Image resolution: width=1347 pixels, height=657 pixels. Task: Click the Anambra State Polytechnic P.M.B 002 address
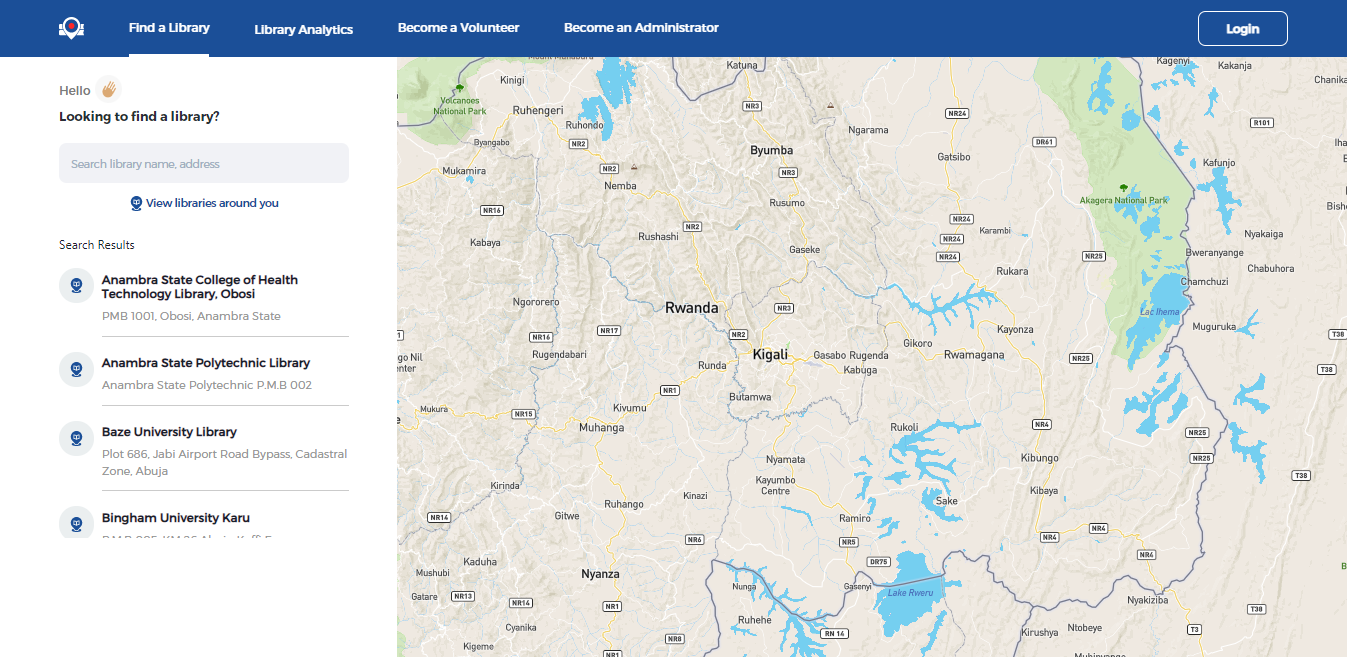click(207, 385)
